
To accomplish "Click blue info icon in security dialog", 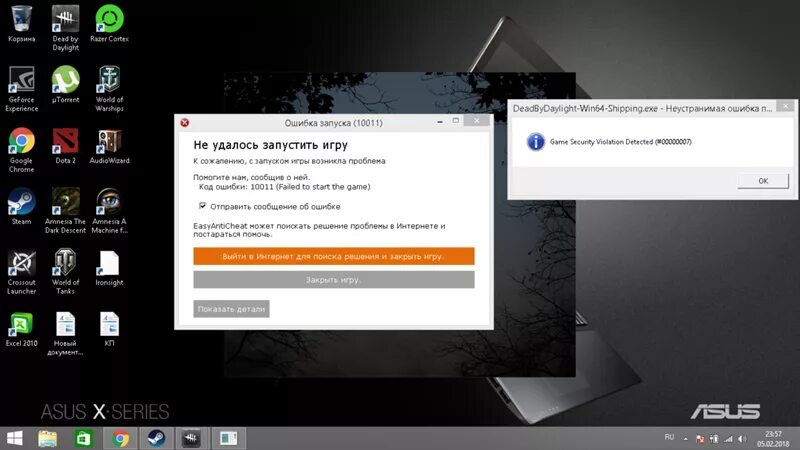I will point(535,142).
